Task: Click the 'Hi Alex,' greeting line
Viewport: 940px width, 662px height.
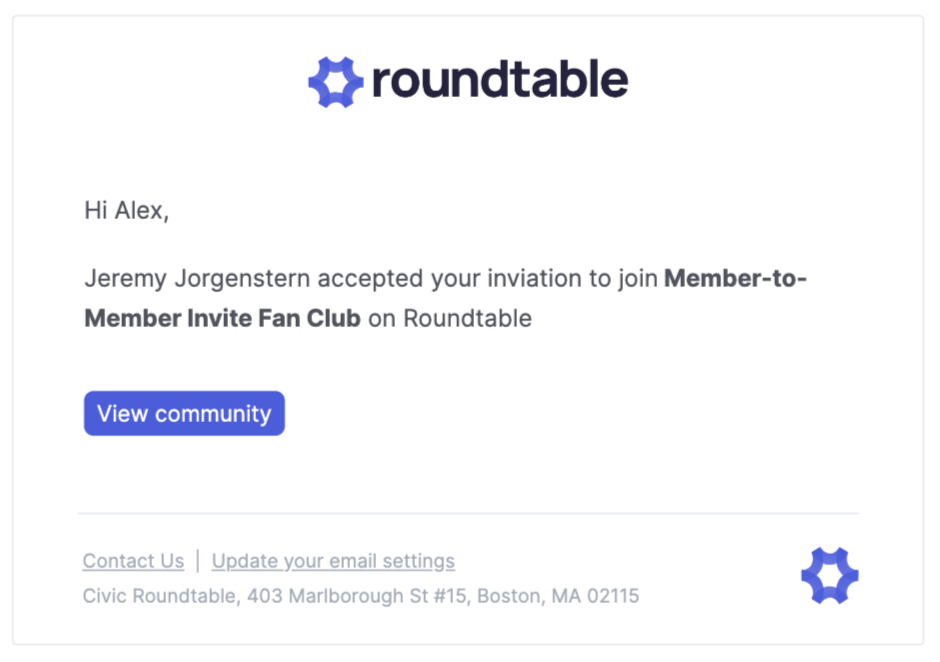Action: point(126,210)
